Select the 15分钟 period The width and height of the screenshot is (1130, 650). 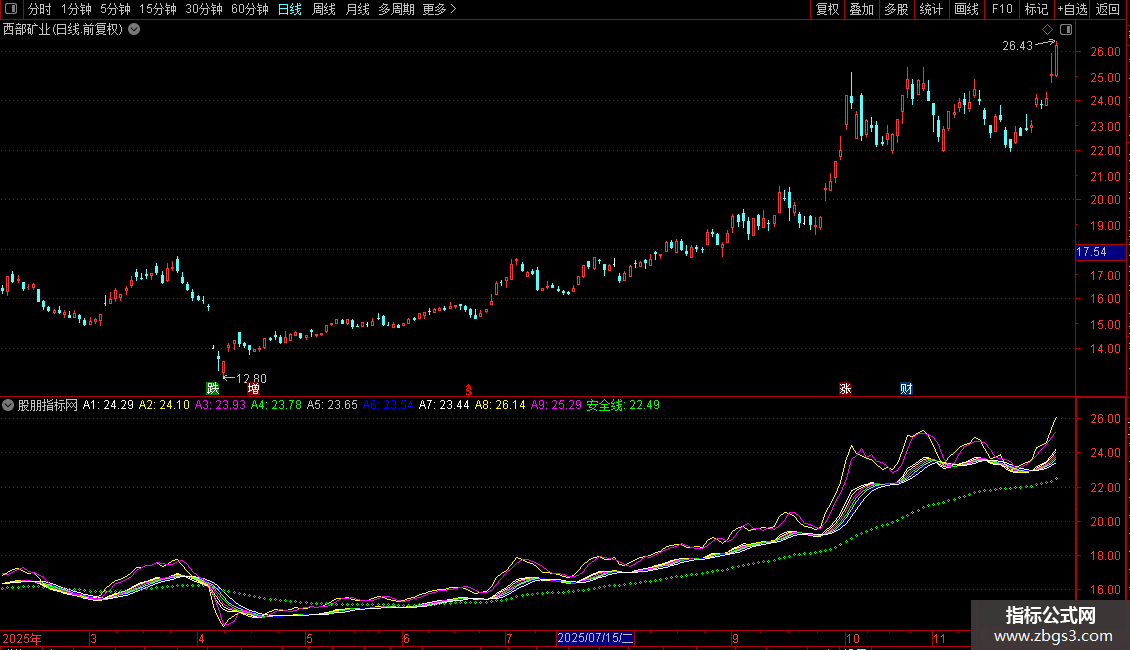point(158,9)
